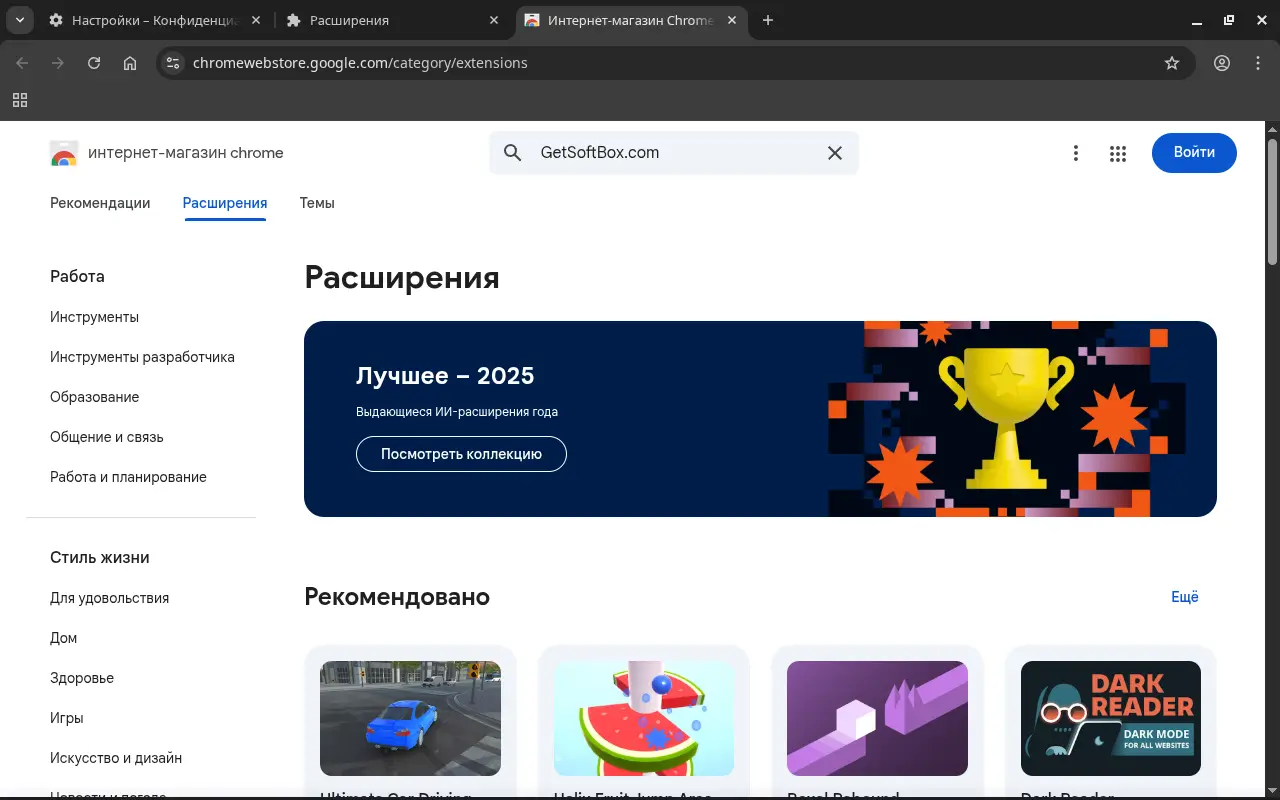Screen dimensions: 1280x800
Task: Click the home button icon
Action: tap(130, 63)
